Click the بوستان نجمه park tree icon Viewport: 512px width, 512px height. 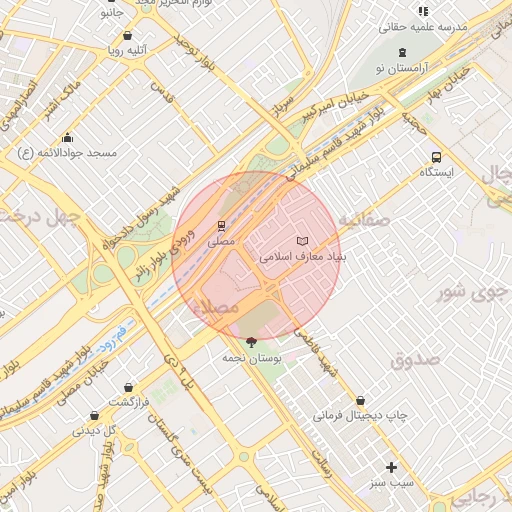pos(251,342)
